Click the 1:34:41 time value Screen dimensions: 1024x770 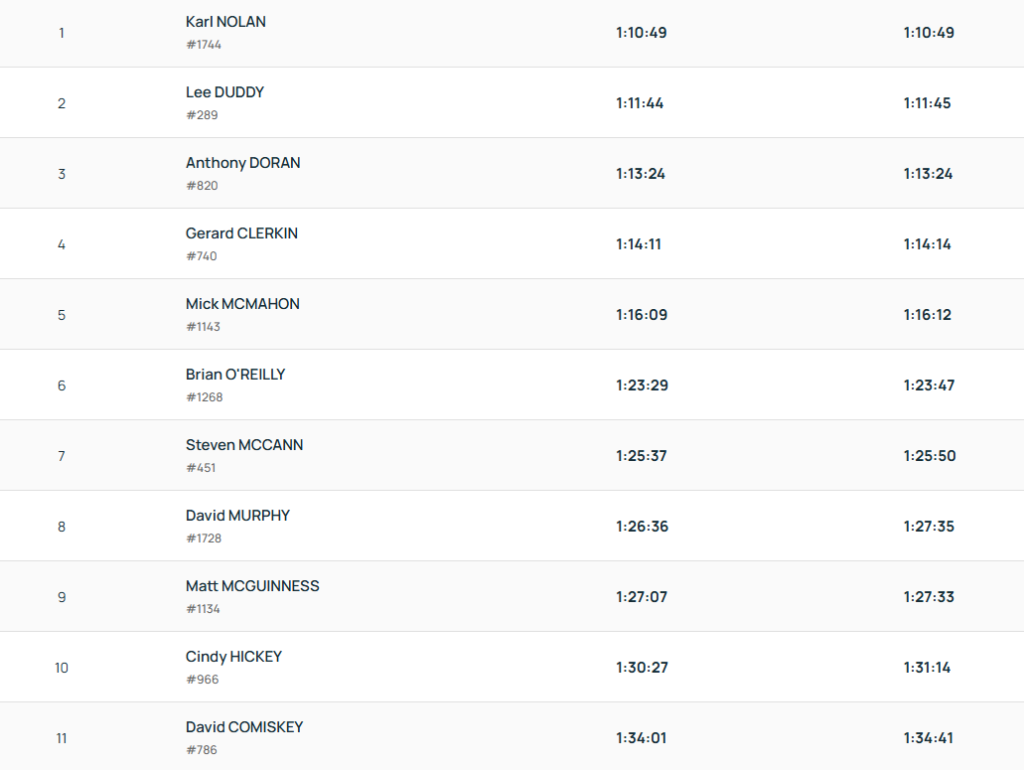click(929, 738)
